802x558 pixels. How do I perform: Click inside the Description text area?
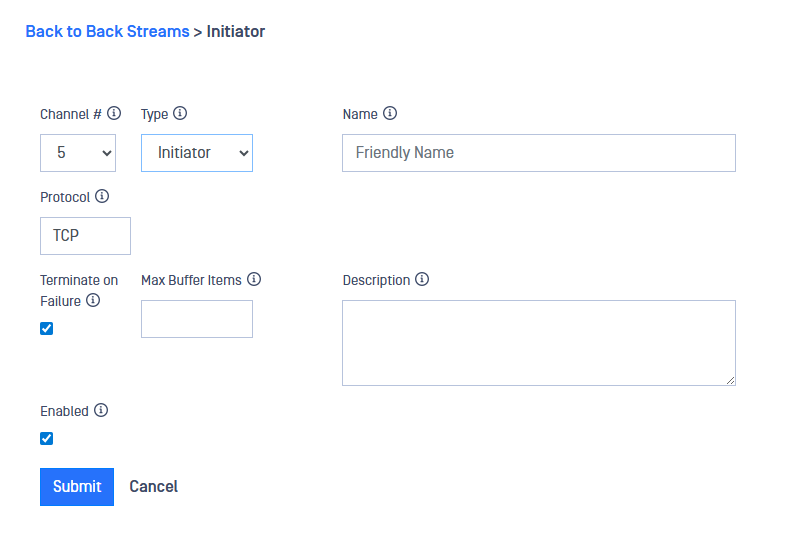click(x=538, y=342)
